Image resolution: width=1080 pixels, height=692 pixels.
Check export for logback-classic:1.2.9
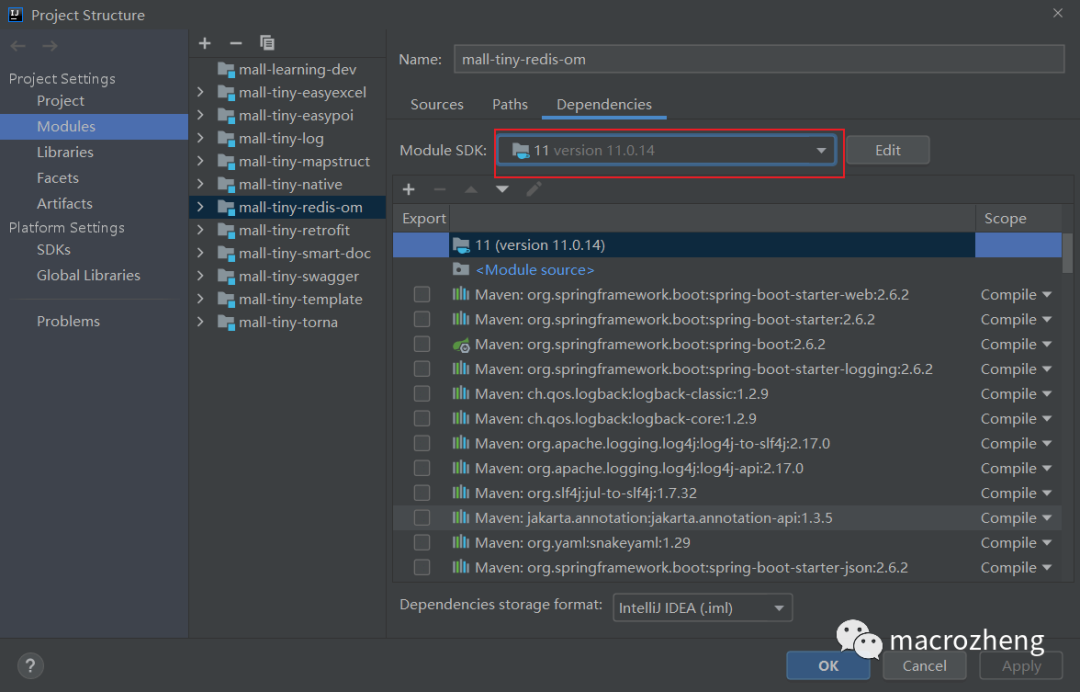pyautogui.click(x=422, y=394)
